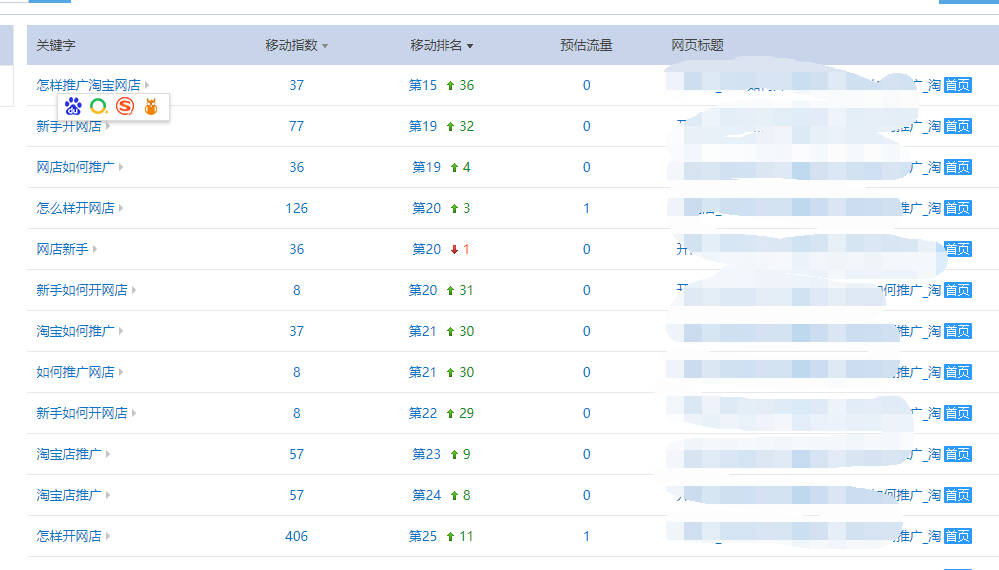Viewport: 999px width, 570px height.
Task: Expand the arrow next to 网店新手
Action: click(x=95, y=249)
